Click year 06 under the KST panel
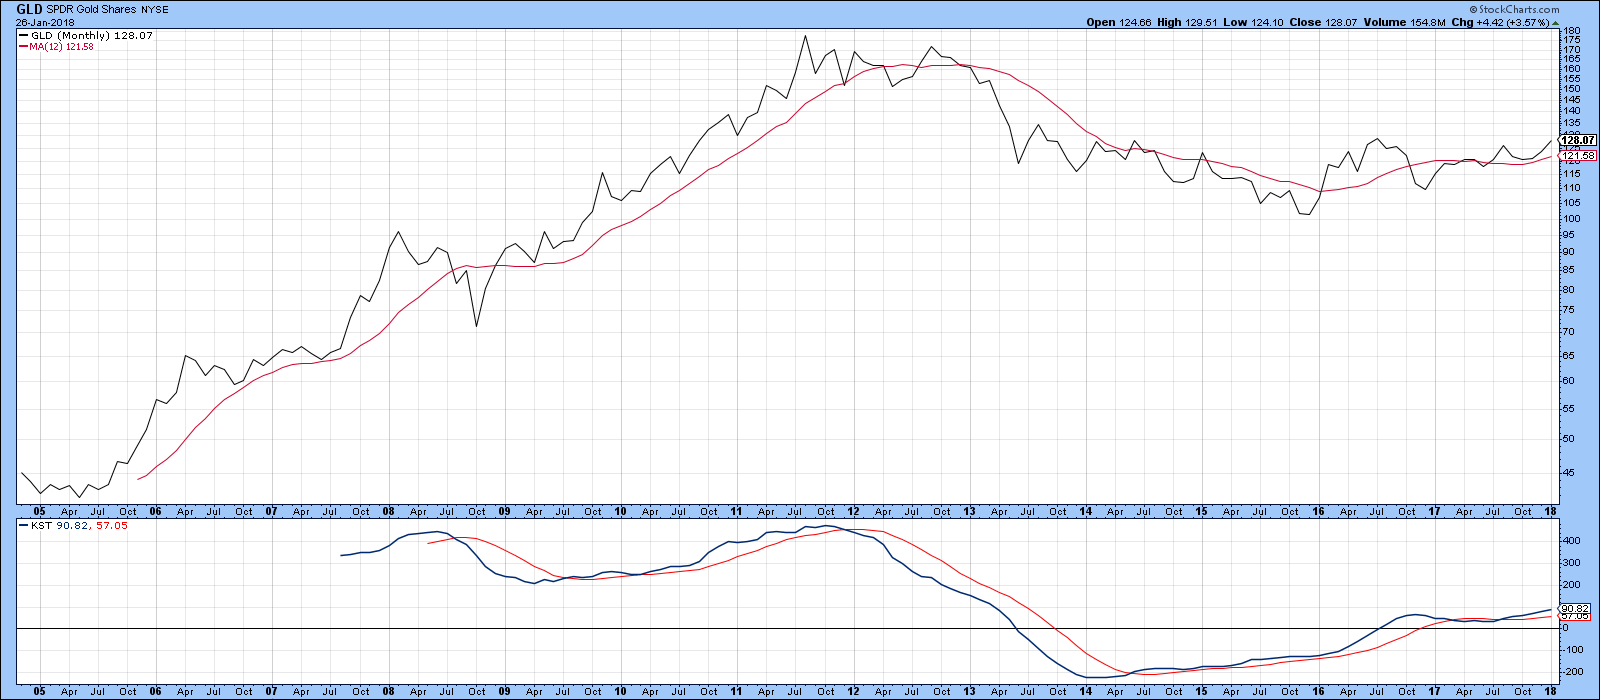 coord(155,692)
